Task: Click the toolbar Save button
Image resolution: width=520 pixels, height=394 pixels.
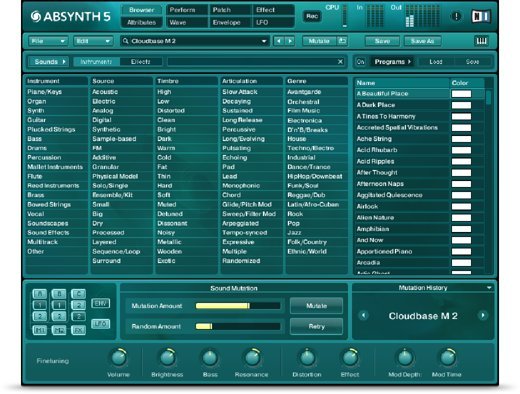Action: [x=382, y=41]
